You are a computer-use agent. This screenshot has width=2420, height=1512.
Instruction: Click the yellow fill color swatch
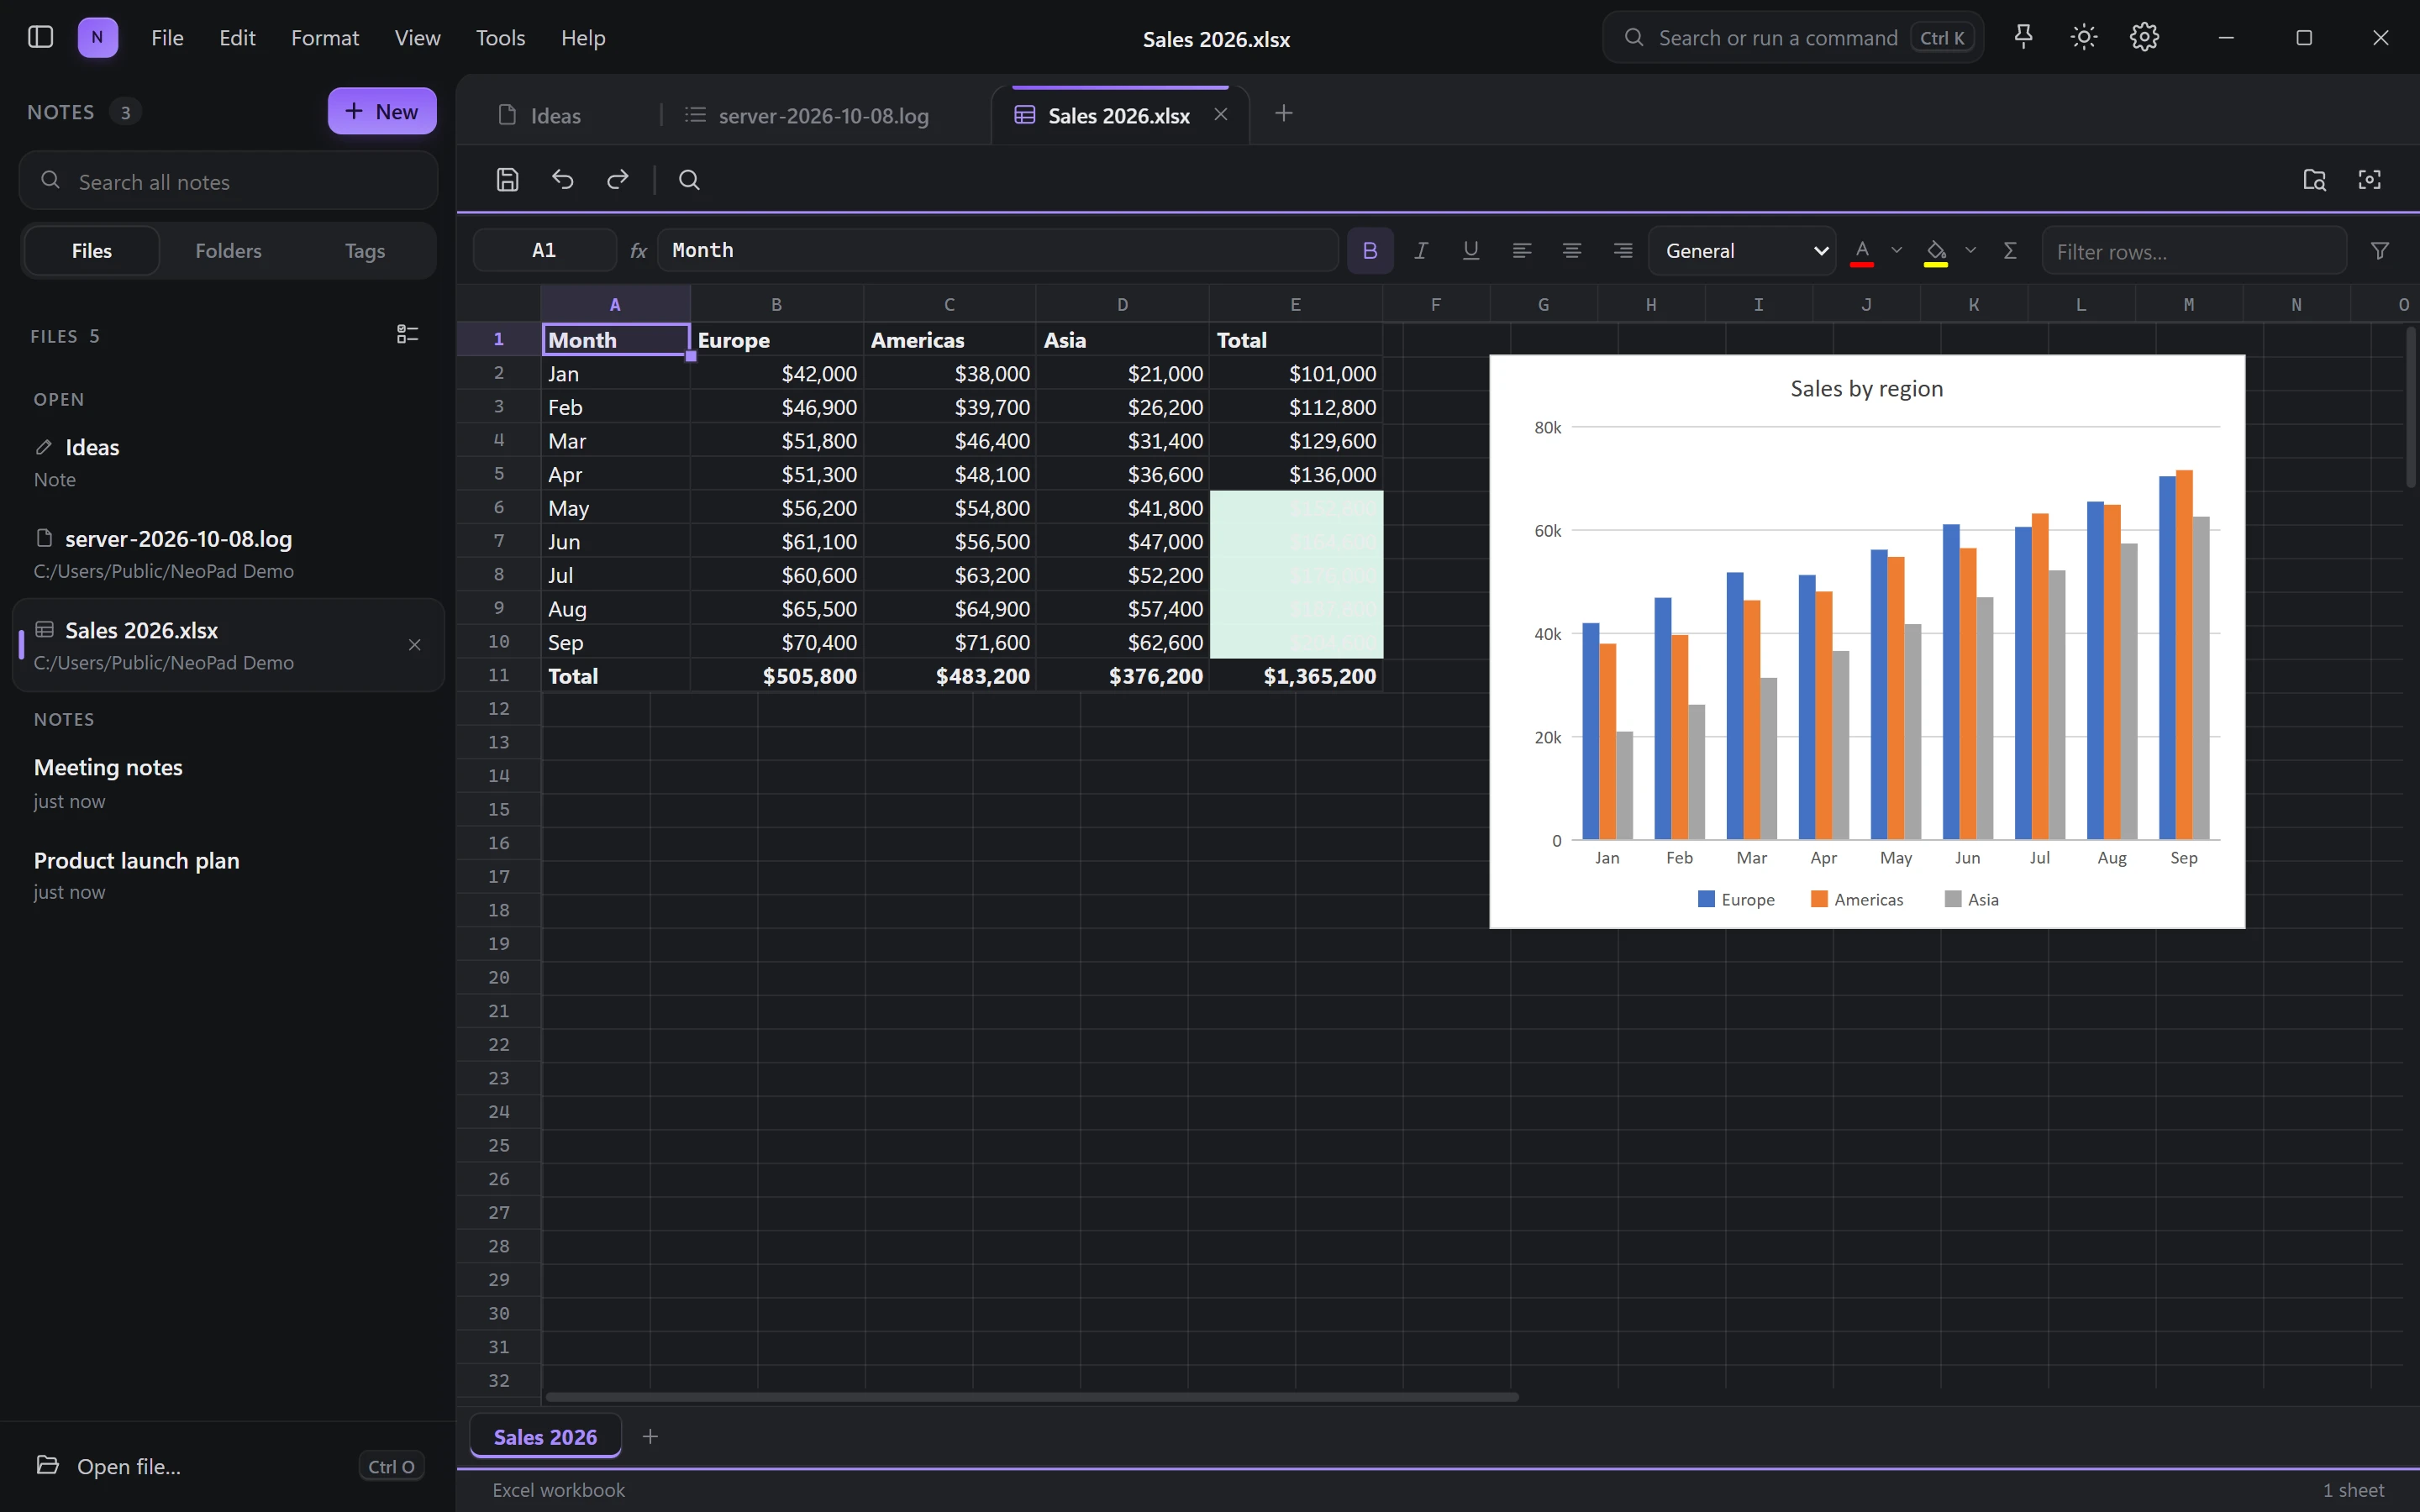click(x=1936, y=252)
